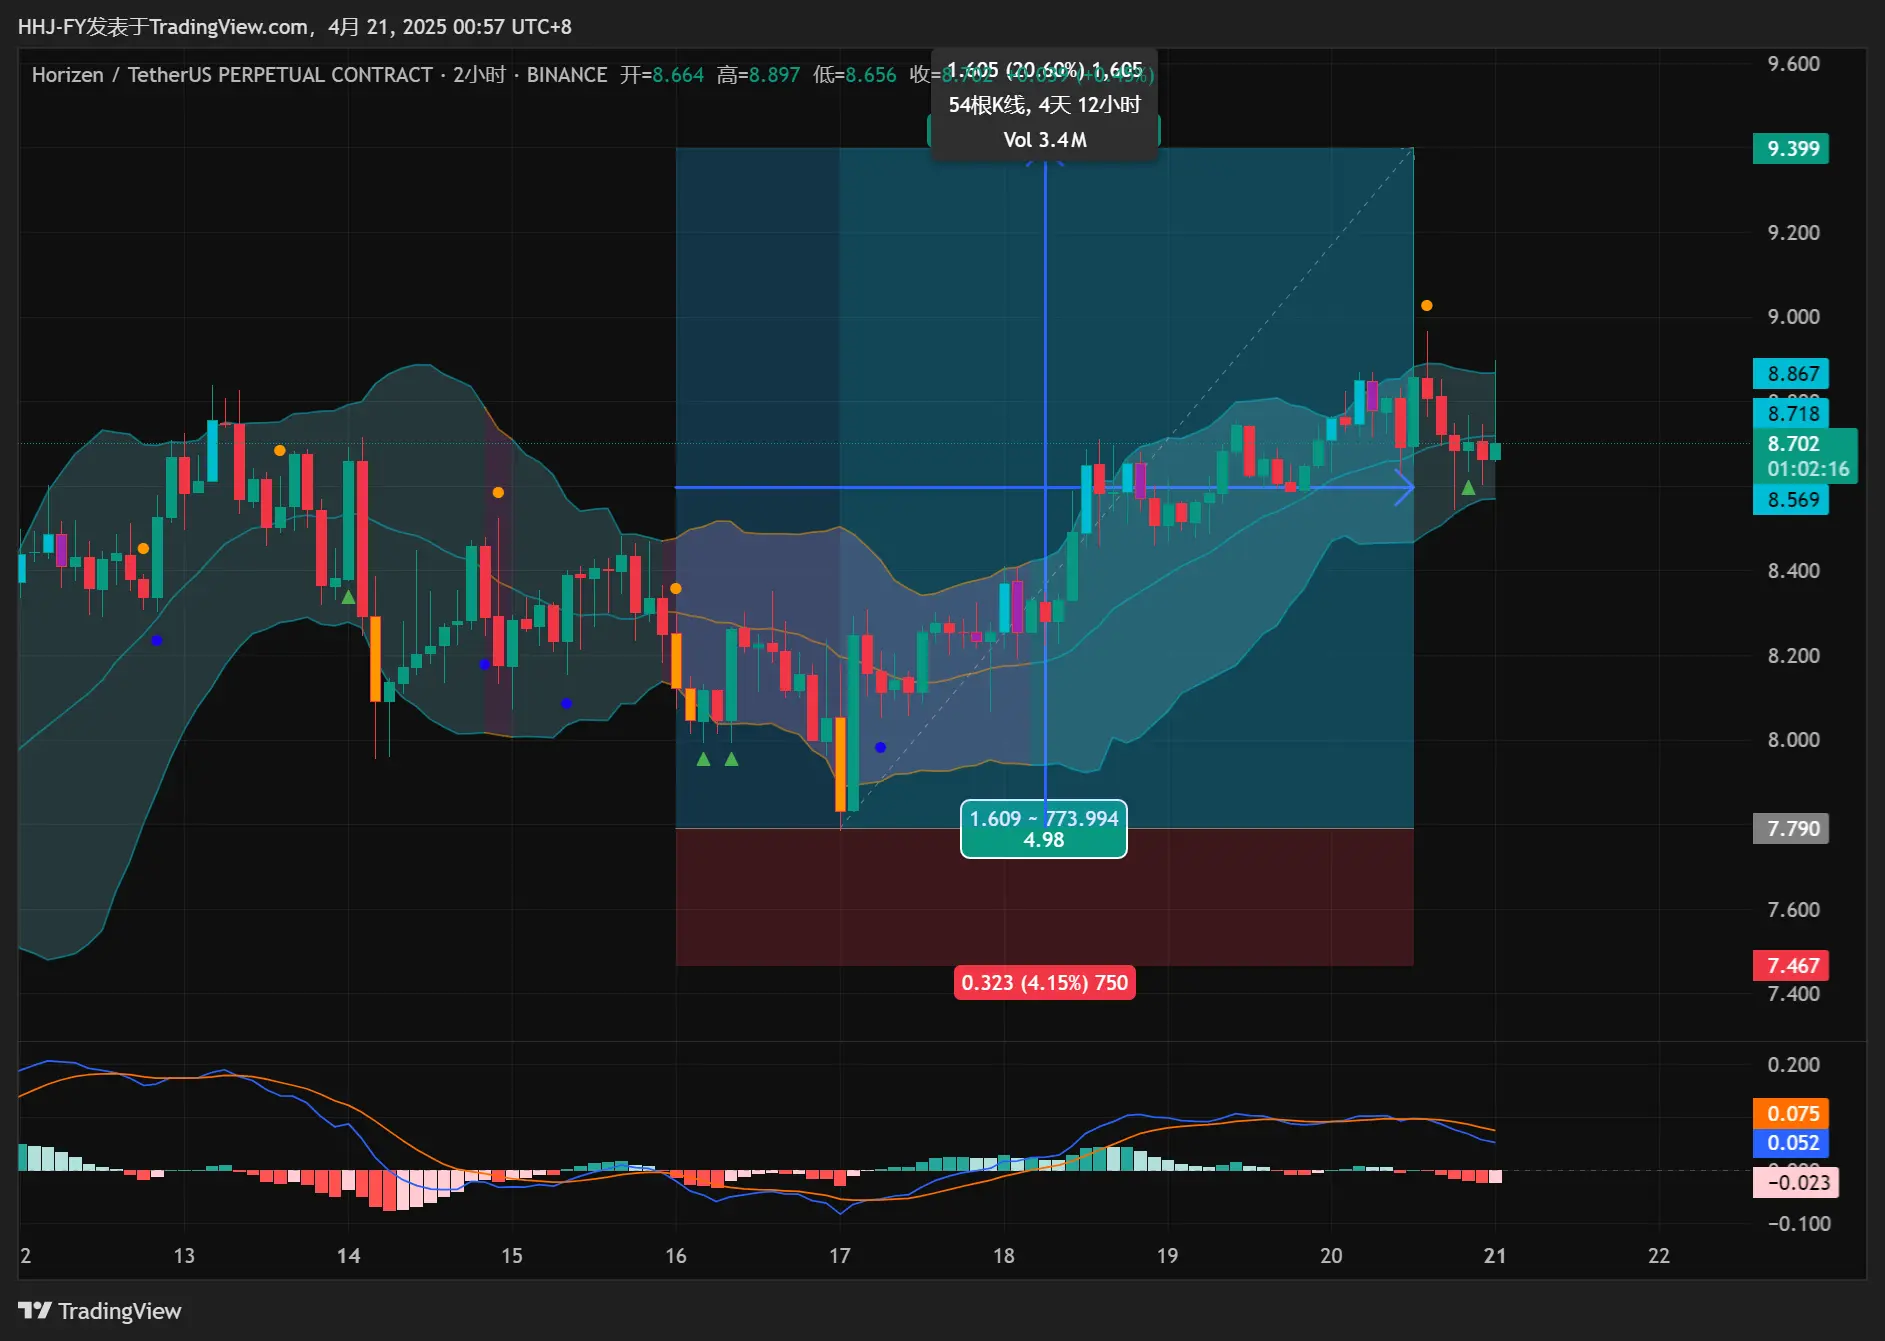Select date 18 on the time axis
The width and height of the screenshot is (1885, 1341).
[x=1003, y=1256]
